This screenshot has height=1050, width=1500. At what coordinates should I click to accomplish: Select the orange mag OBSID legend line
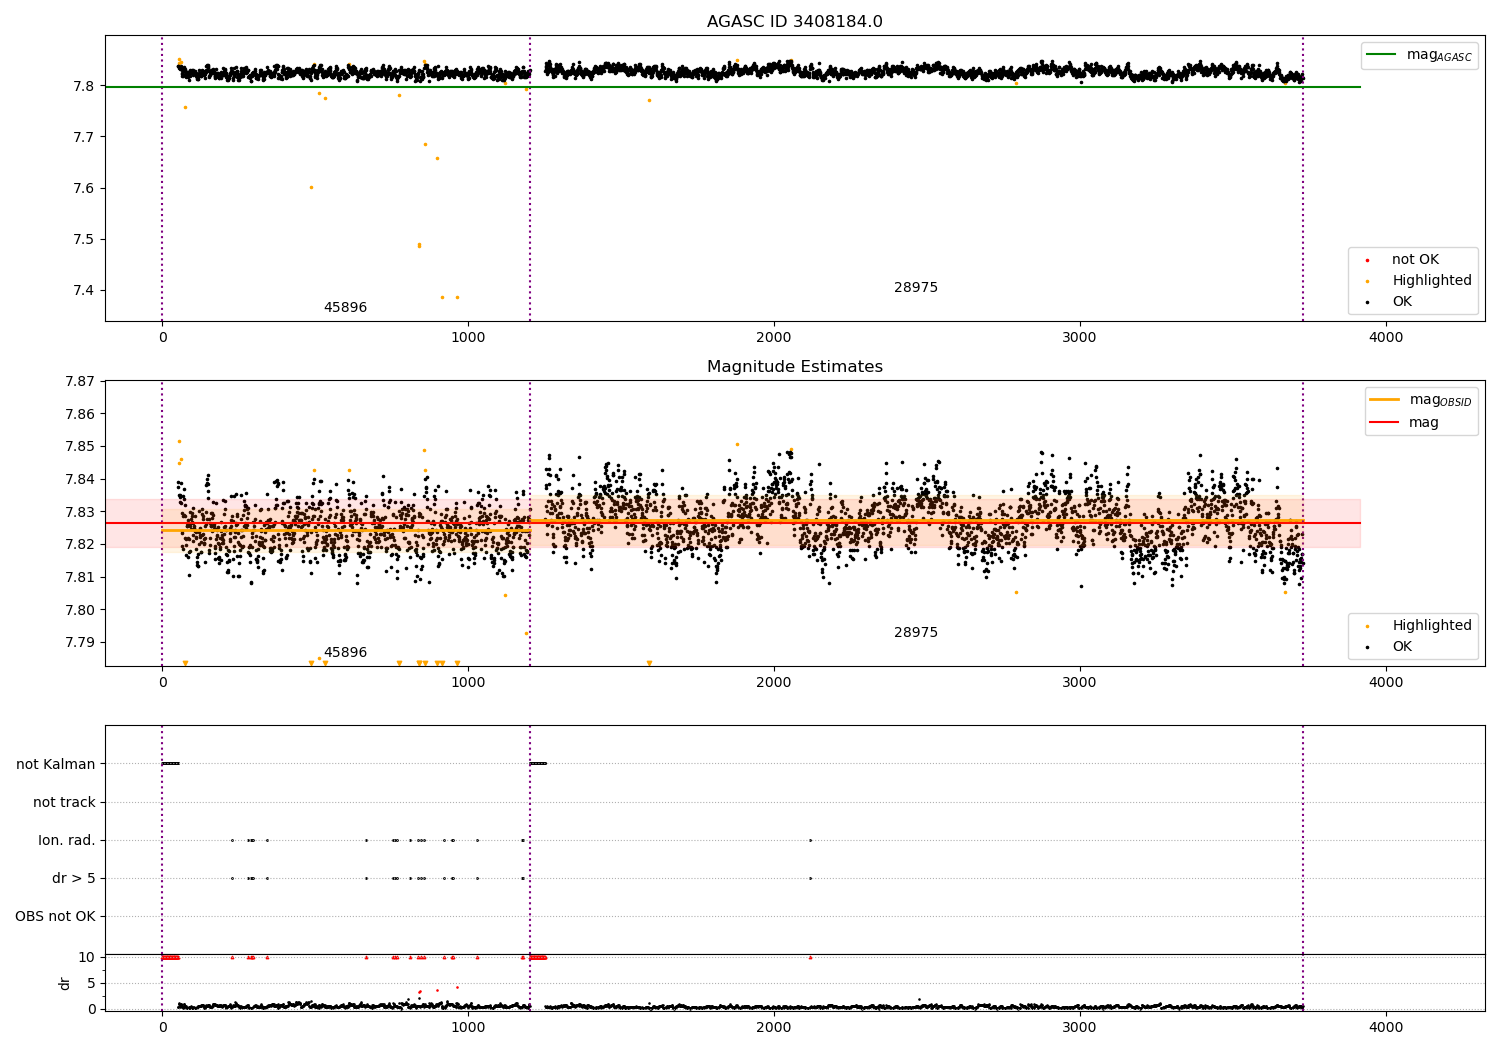1385,400
